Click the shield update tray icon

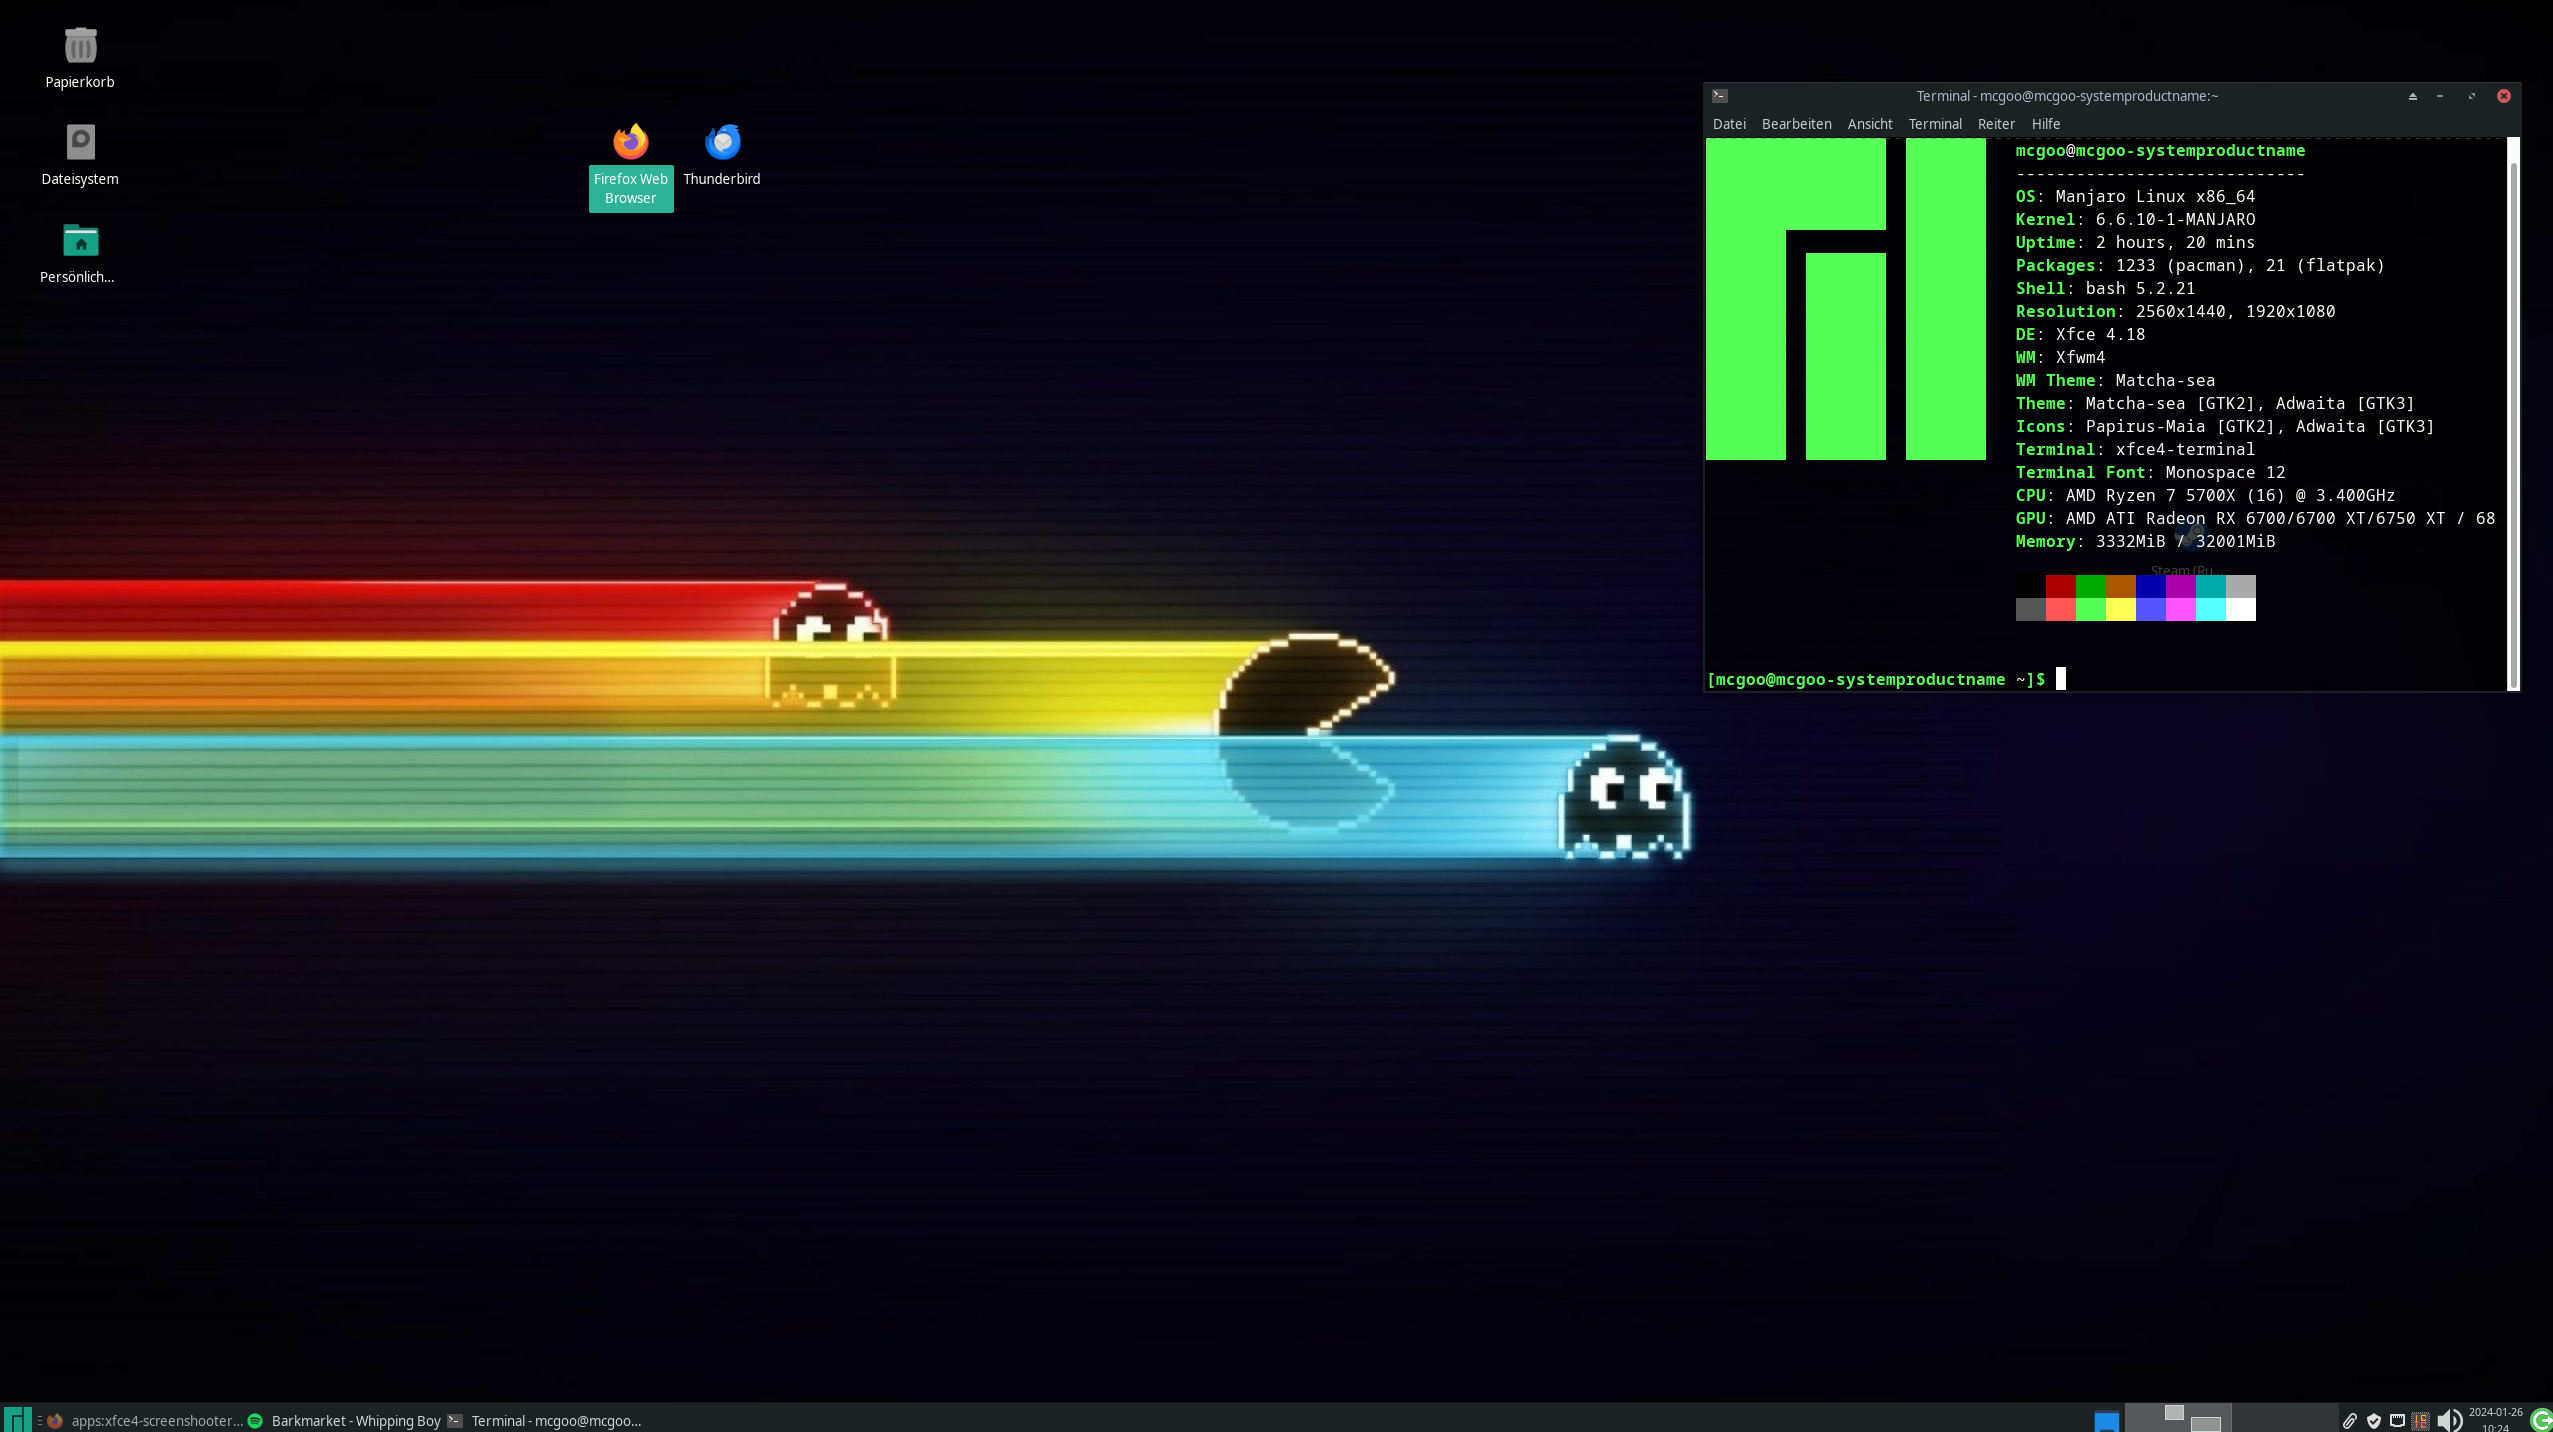(2374, 1420)
